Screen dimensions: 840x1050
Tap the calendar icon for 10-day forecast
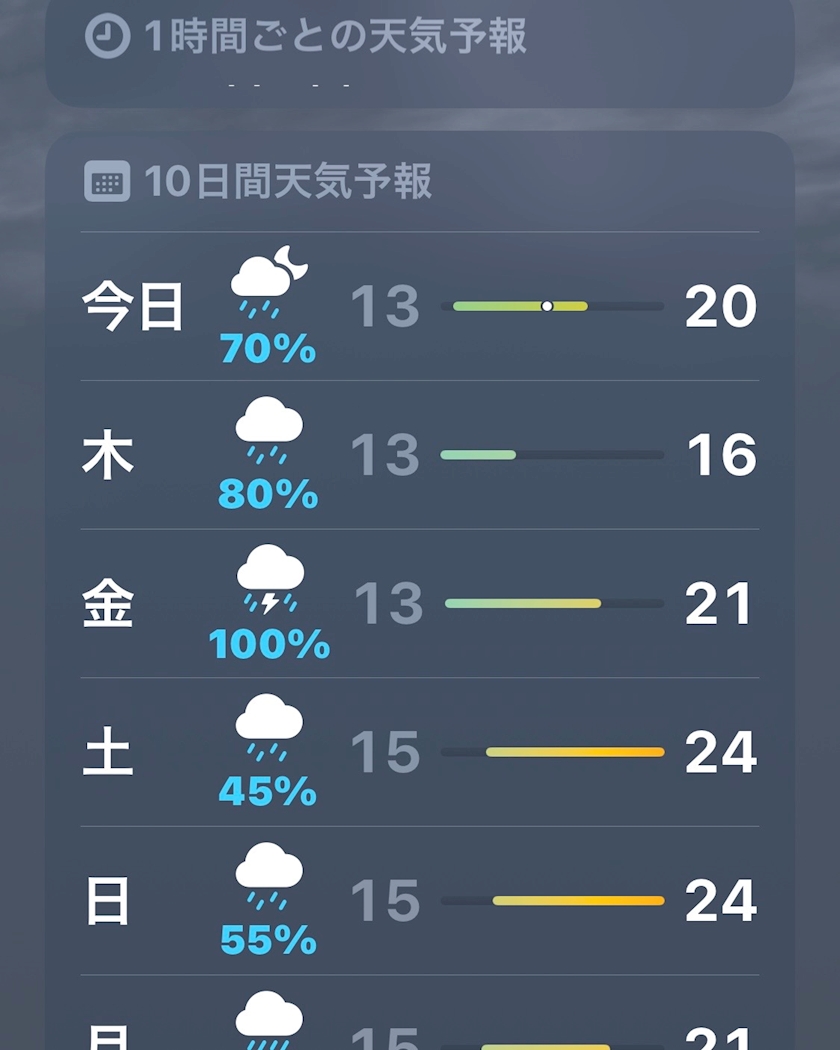107,182
